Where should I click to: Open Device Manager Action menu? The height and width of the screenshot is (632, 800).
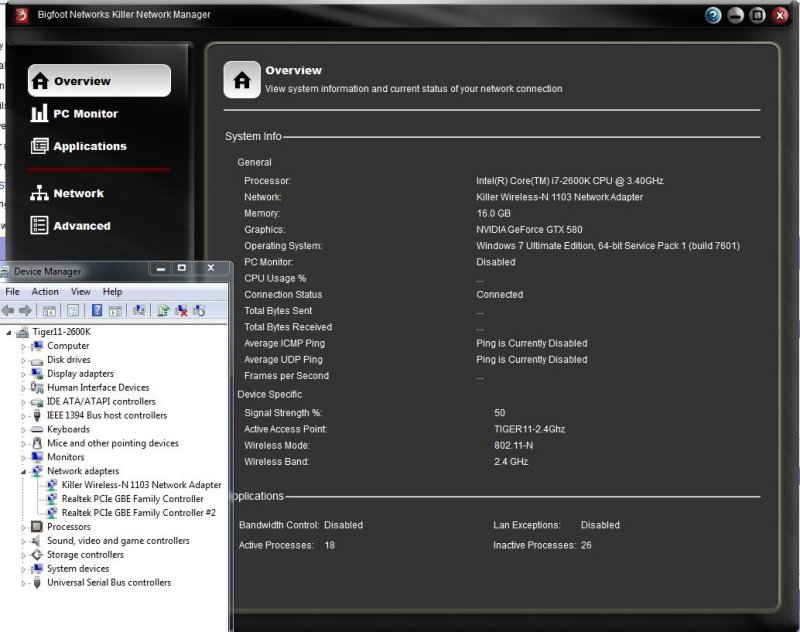click(45, 291)
